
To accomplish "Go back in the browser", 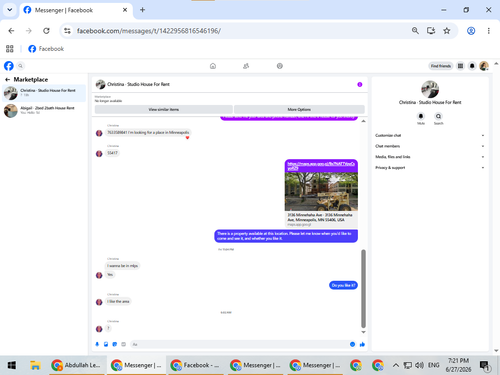I will pos(11,31).
